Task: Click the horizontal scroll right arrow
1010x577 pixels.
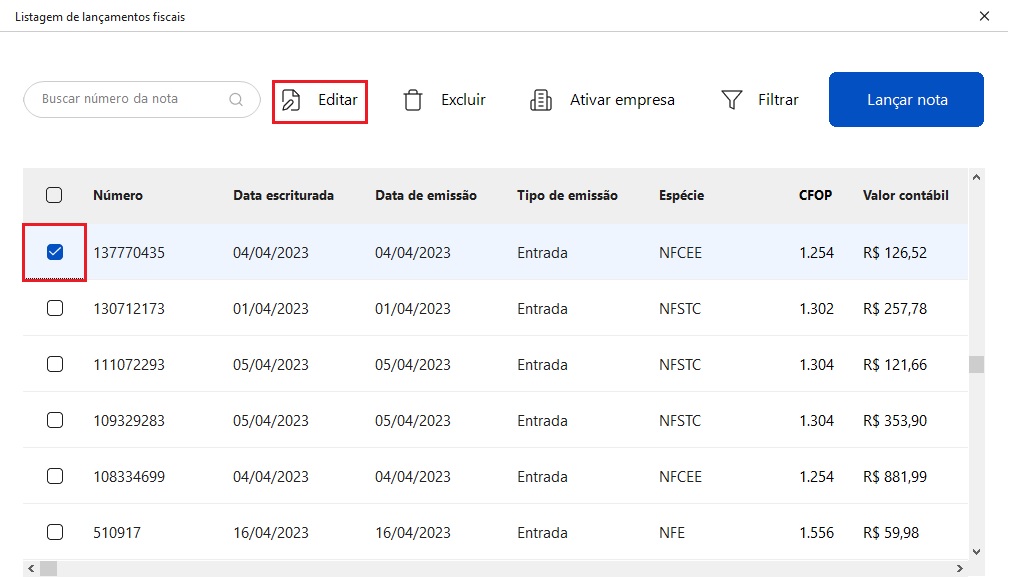Action: 960,569
